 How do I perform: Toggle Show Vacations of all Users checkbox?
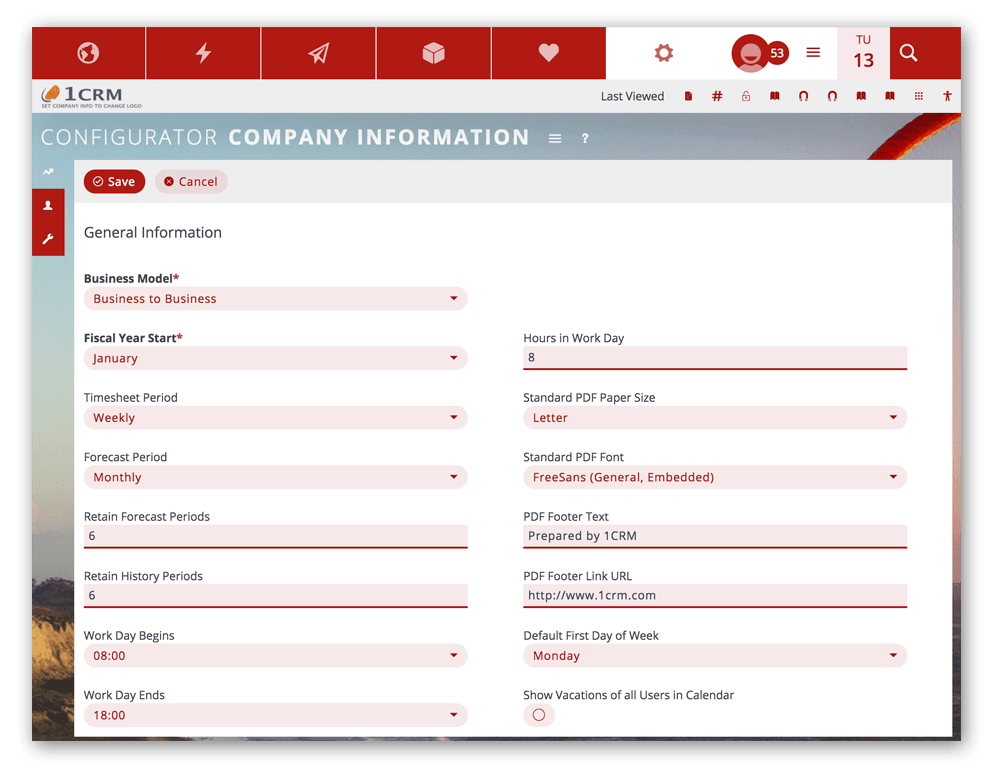pos(539,715)
